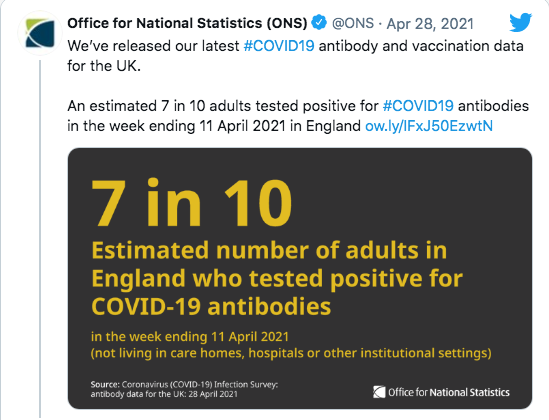Click the Source citation text in image
549x420 pixels.
(184, 389)
